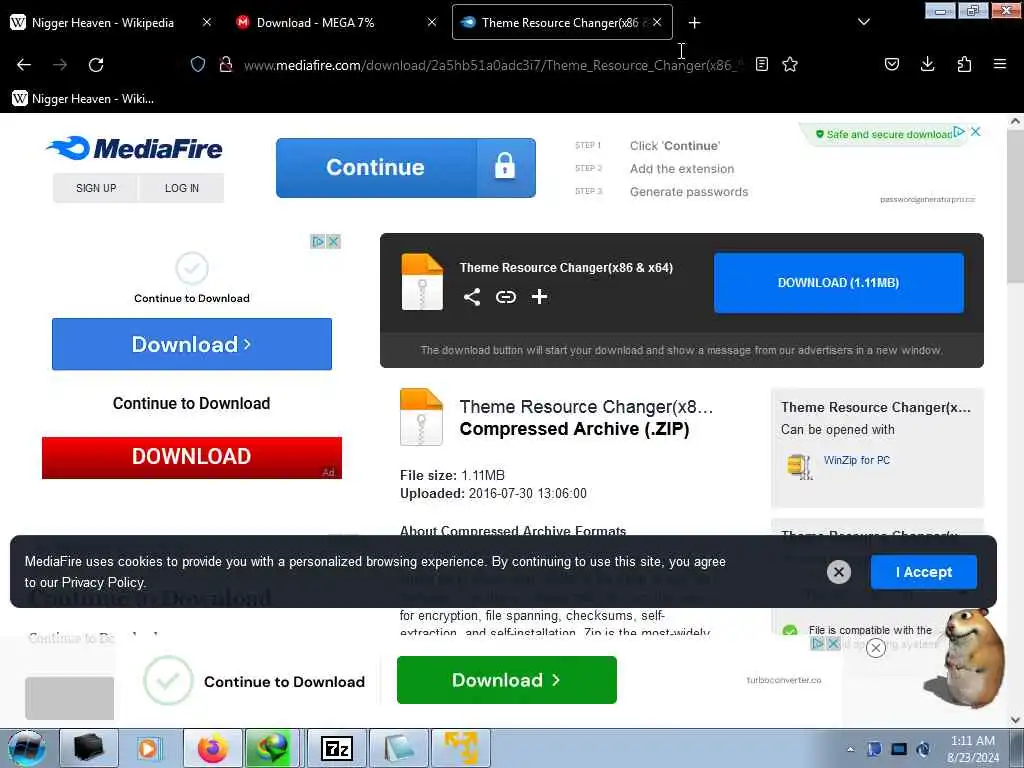Image resolution: width=1024 pixels, height=768 pixels.
Task: Click the ZIP file icon in the dark panel
Action: [x=422, y=281]
